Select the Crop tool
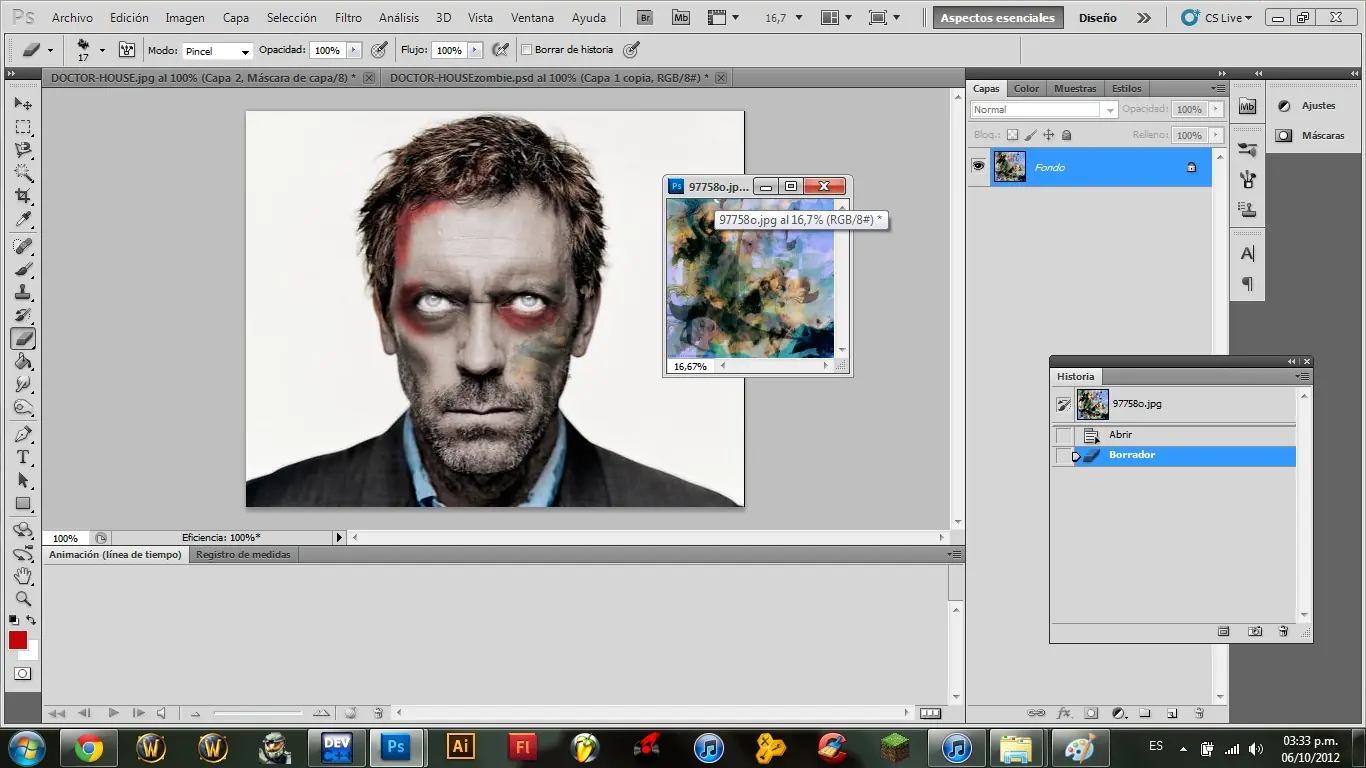Viewport: 1366px width, 768px height. coord(22,196)
